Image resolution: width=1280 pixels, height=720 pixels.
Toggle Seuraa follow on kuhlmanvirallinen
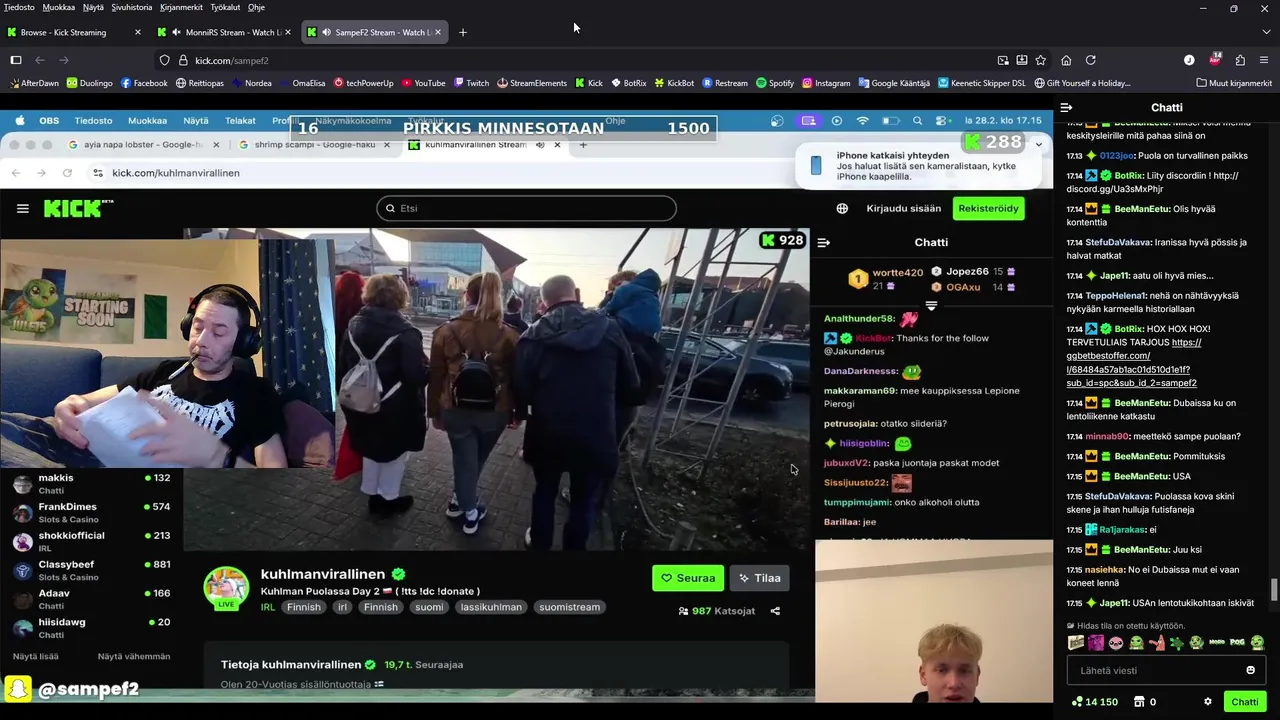(688, 578)
